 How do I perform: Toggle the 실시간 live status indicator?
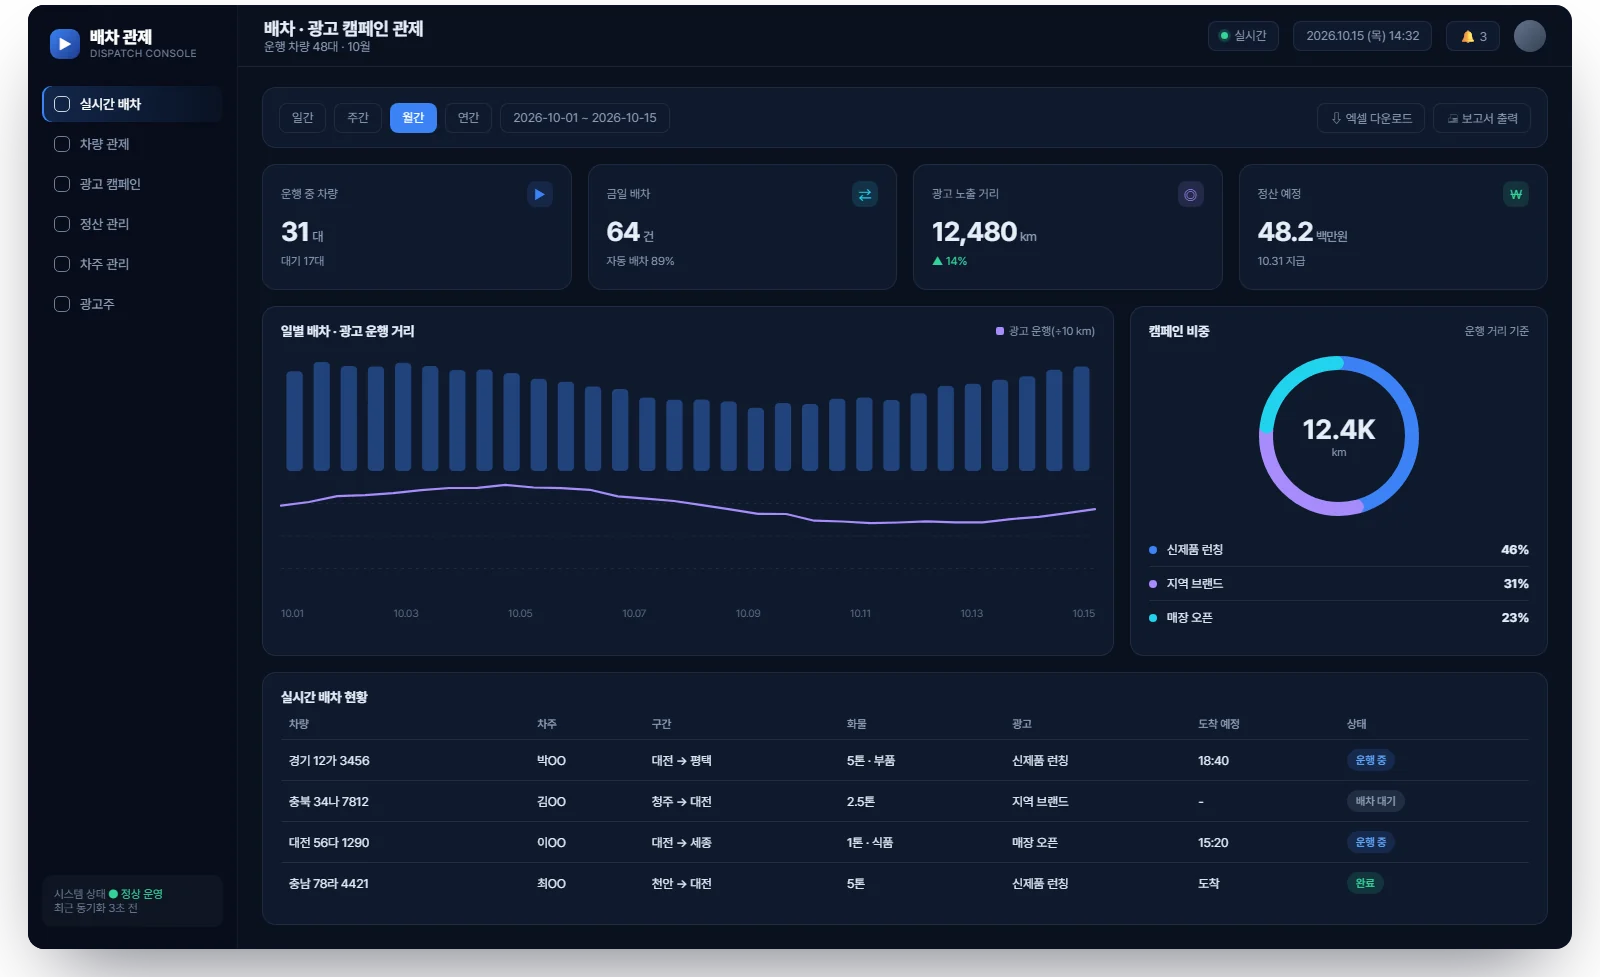pos(1243,36)
